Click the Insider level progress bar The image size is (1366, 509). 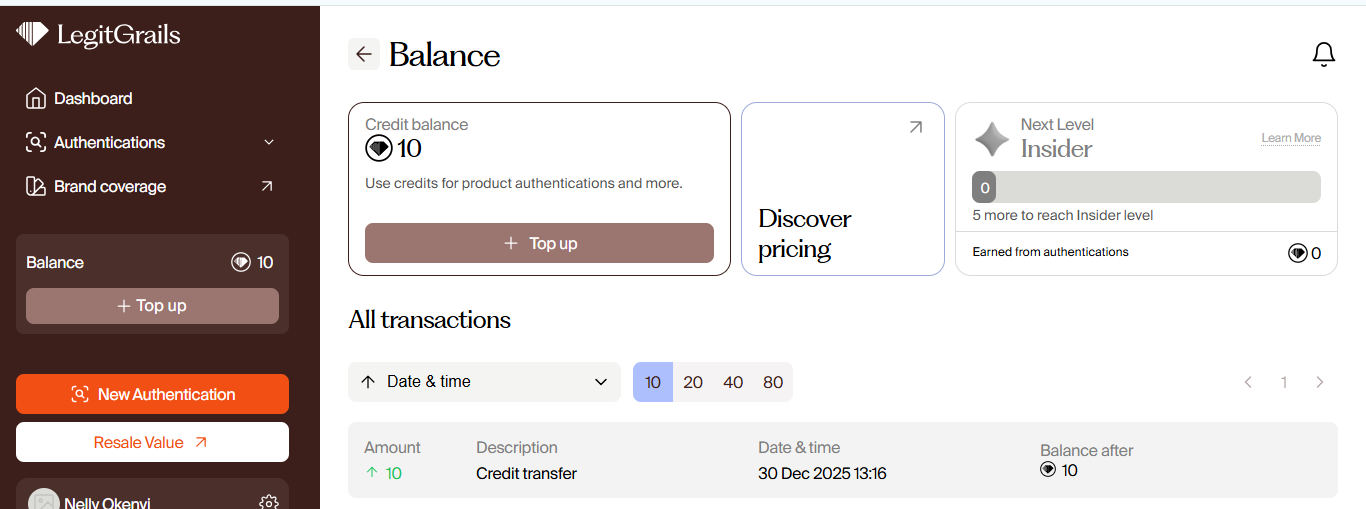(x=1146, y=187)
